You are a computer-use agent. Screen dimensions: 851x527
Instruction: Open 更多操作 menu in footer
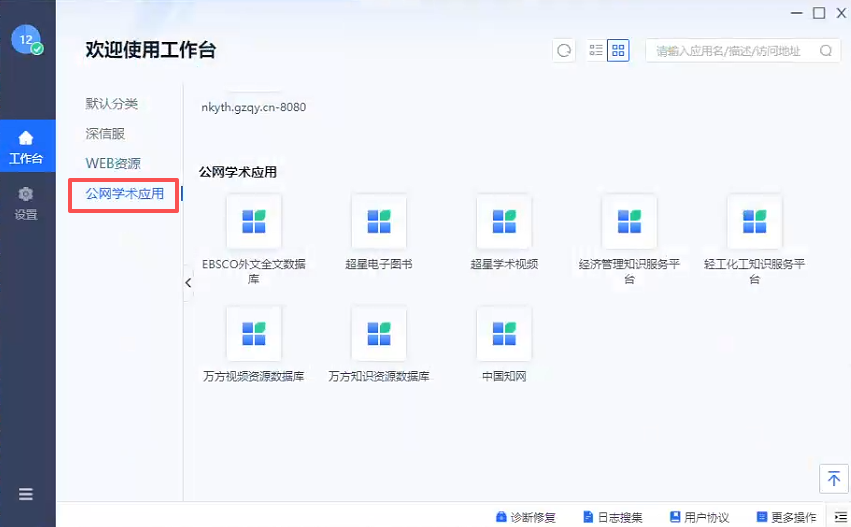coord(787,517)
